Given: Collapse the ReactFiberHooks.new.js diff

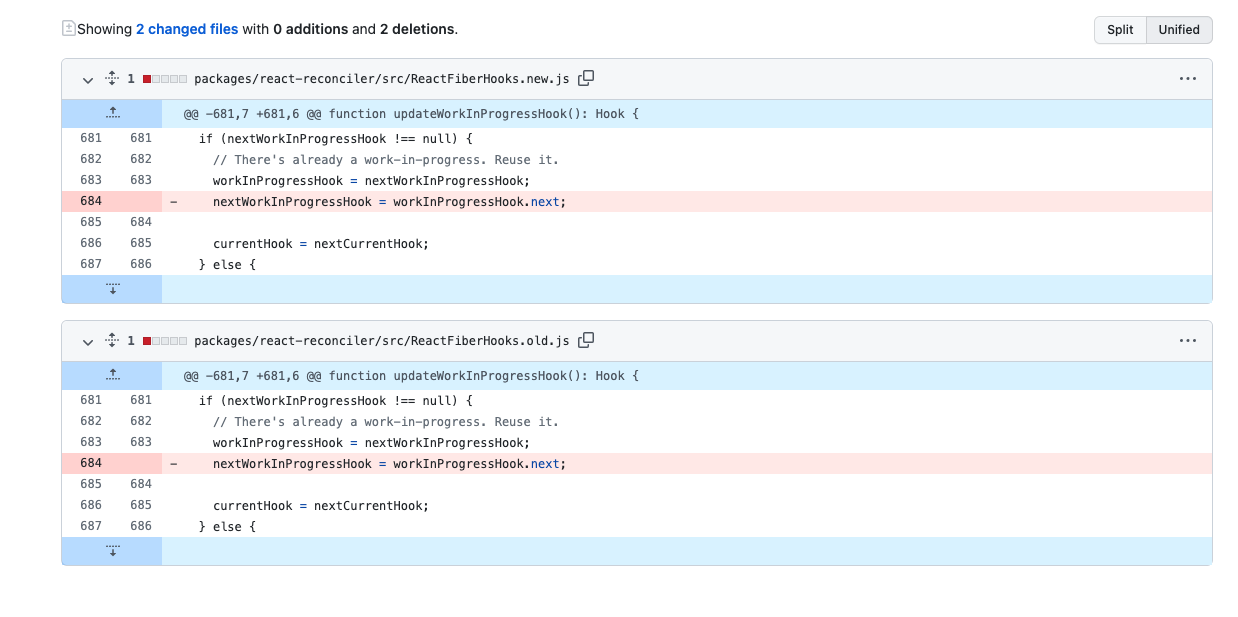Looking at the screenshot, I should click(x=88, y=79).
